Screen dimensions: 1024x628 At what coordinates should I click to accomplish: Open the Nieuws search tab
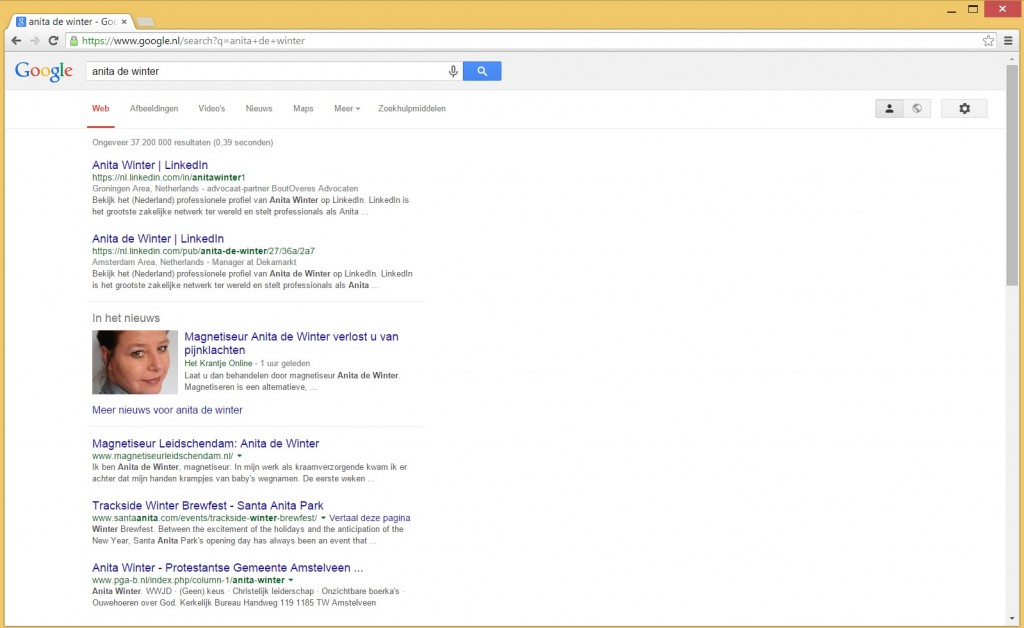(x=258, y=108)
